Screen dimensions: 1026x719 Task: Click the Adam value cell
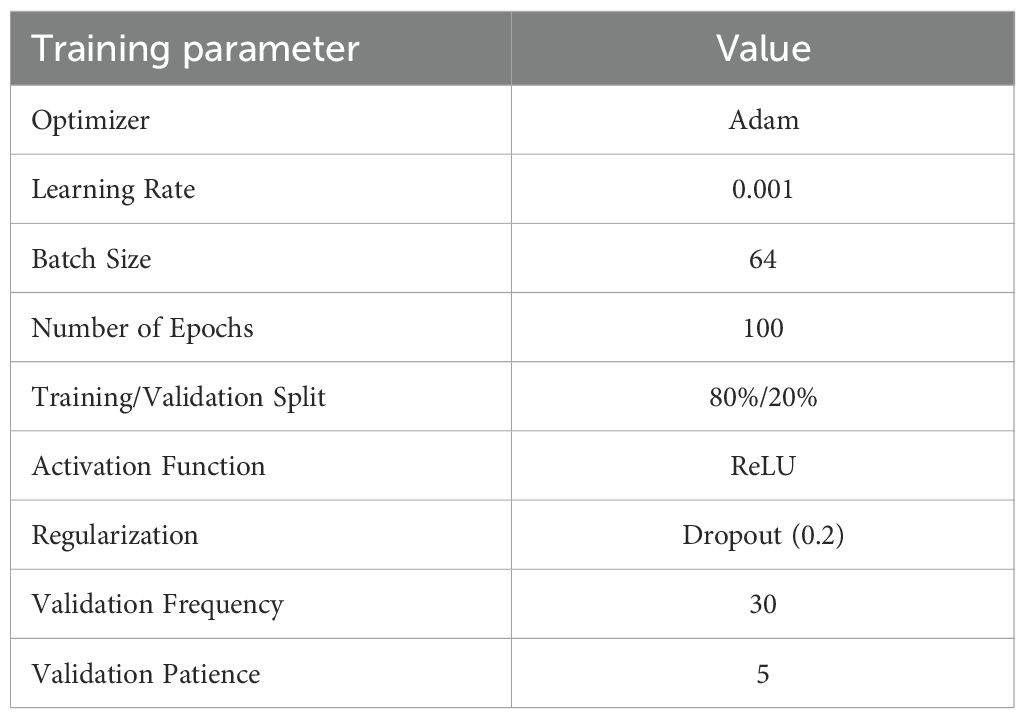[x=763, y=121]
